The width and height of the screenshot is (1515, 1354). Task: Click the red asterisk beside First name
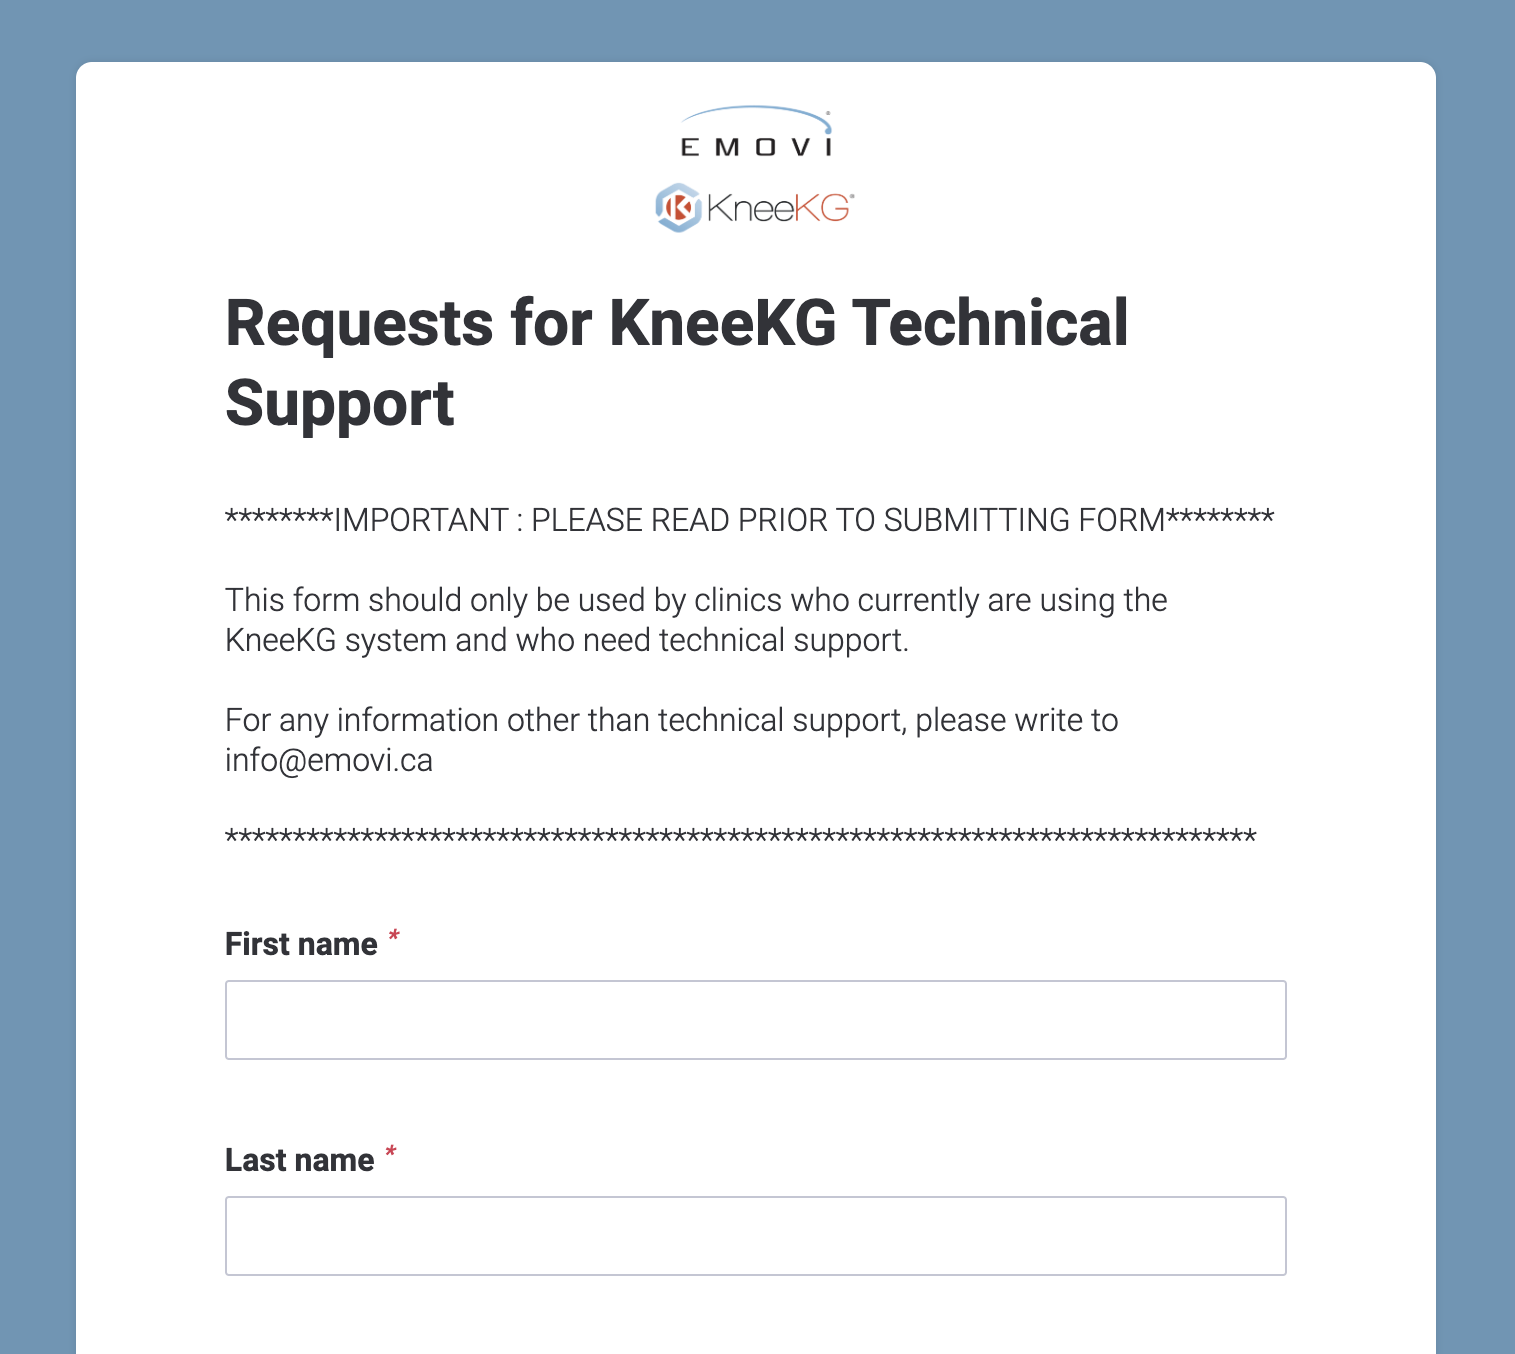coord(394,937)
